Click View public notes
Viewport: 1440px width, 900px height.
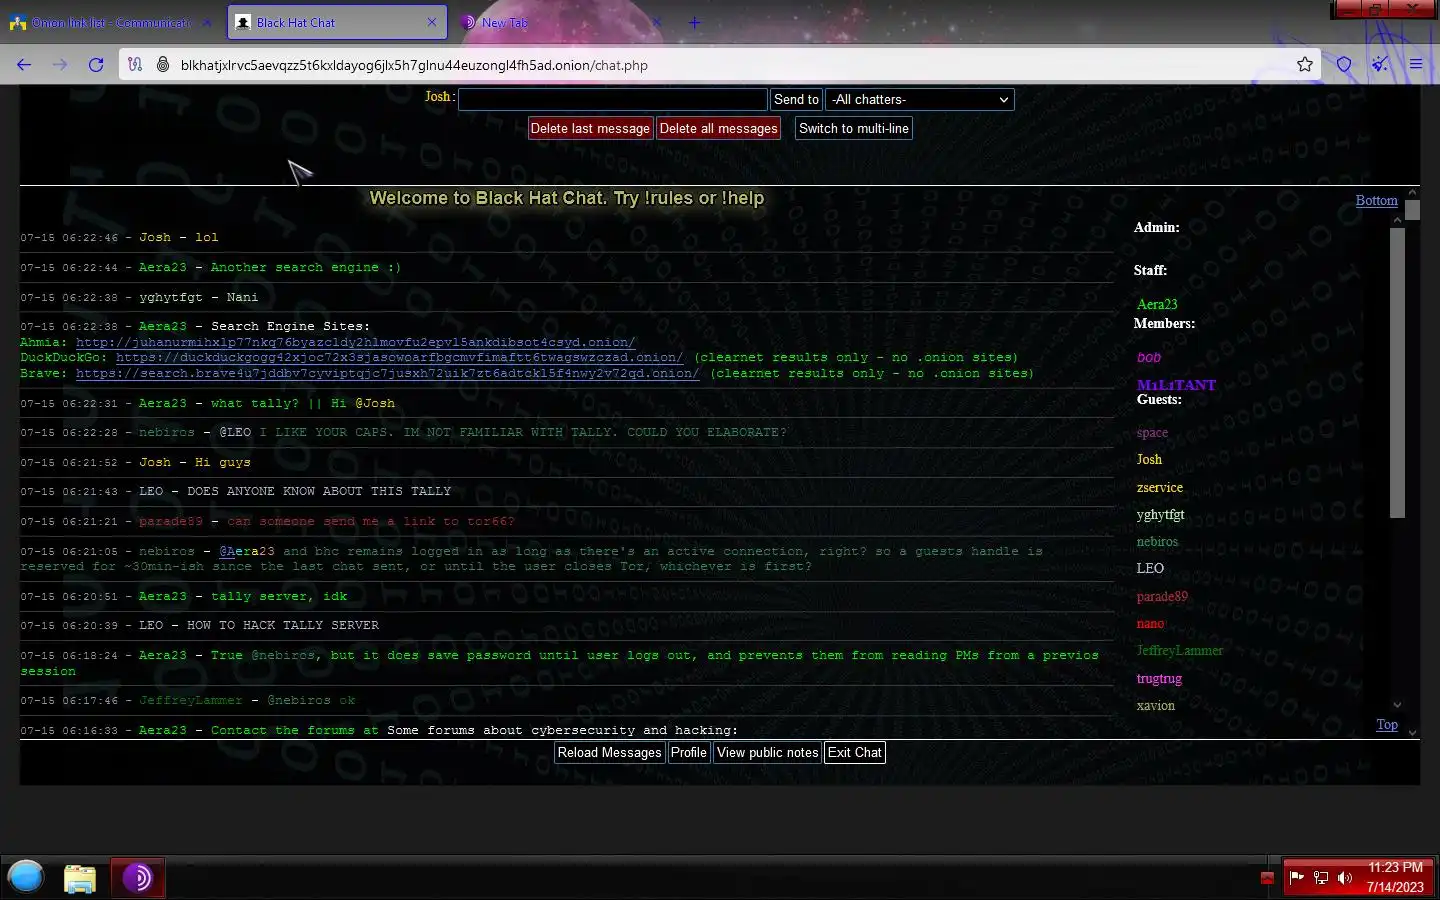767,752
